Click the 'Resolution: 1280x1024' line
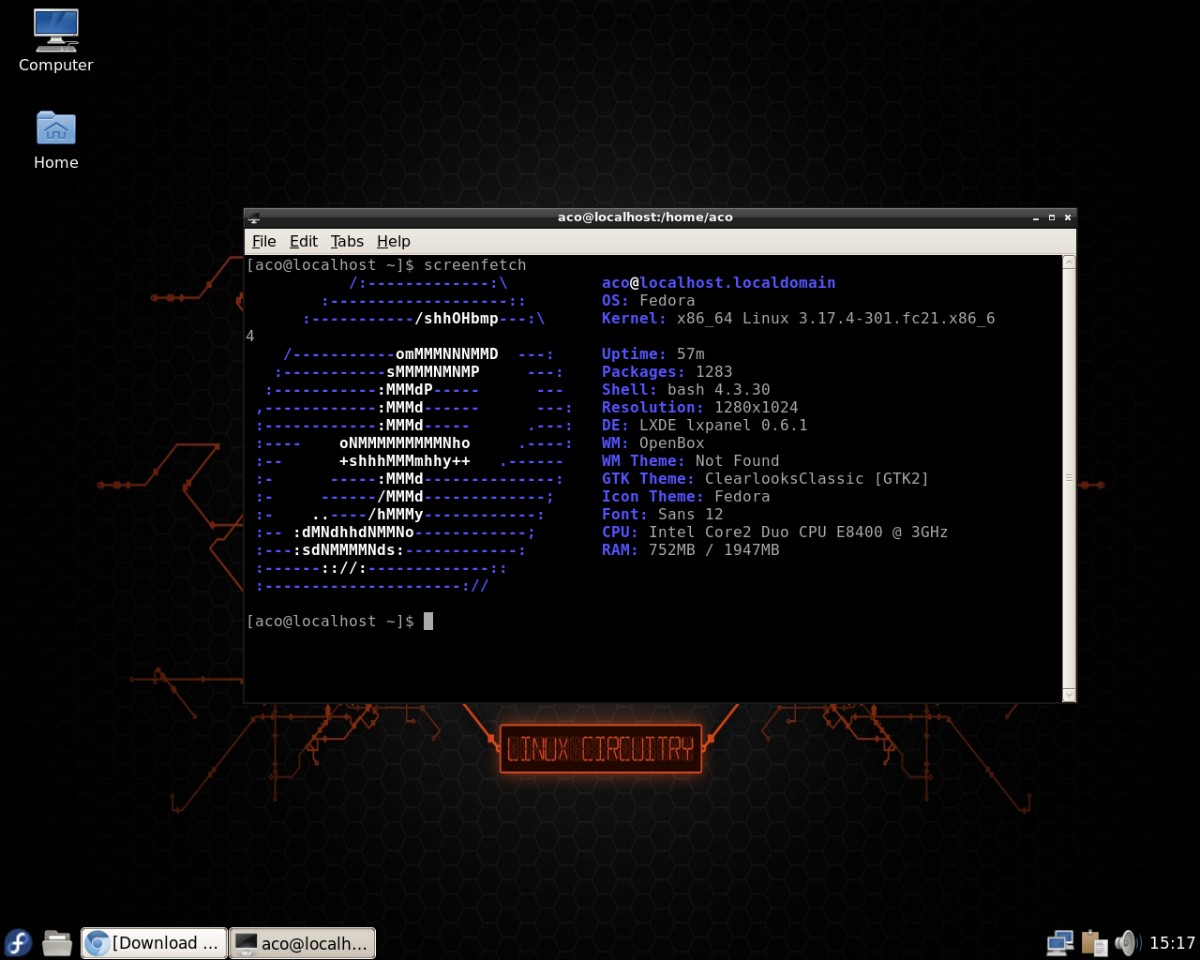The height and width of the screenshot is (960, 1200). click(x=700, y=408)
